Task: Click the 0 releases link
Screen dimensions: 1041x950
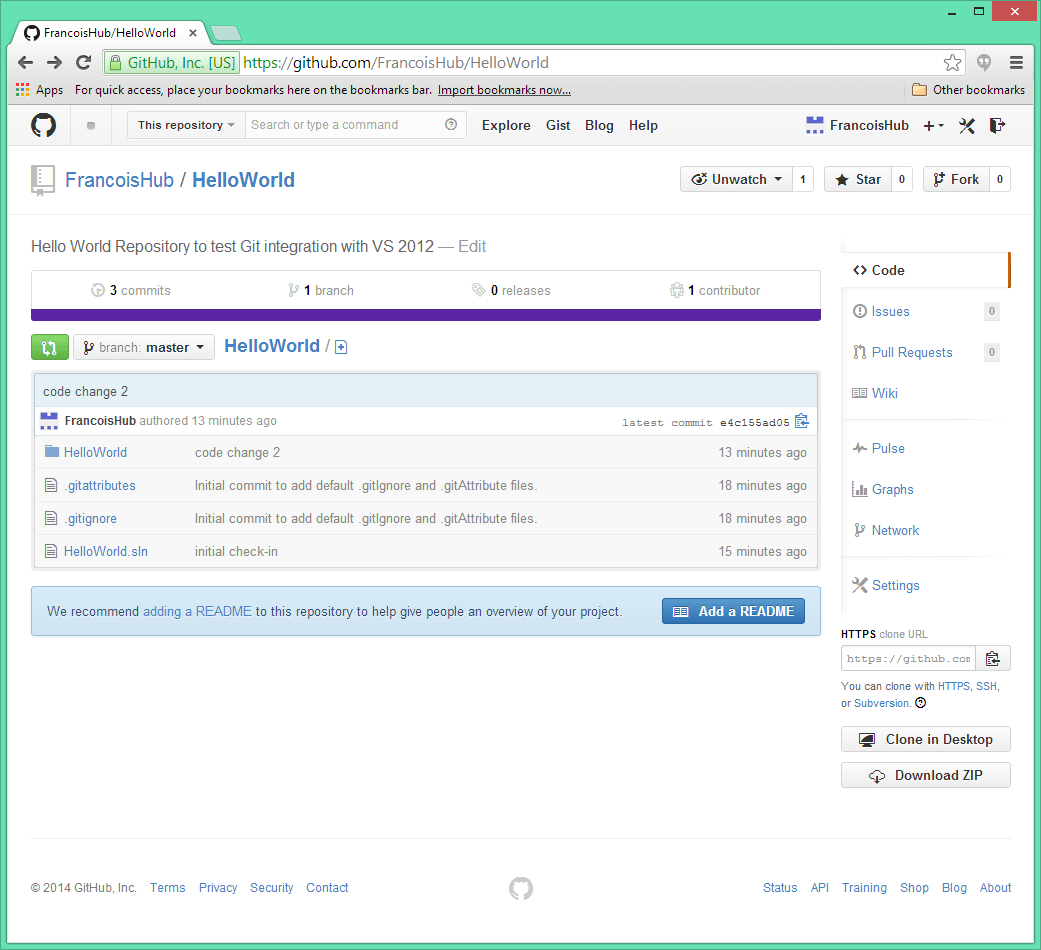Action: [511, 290]
